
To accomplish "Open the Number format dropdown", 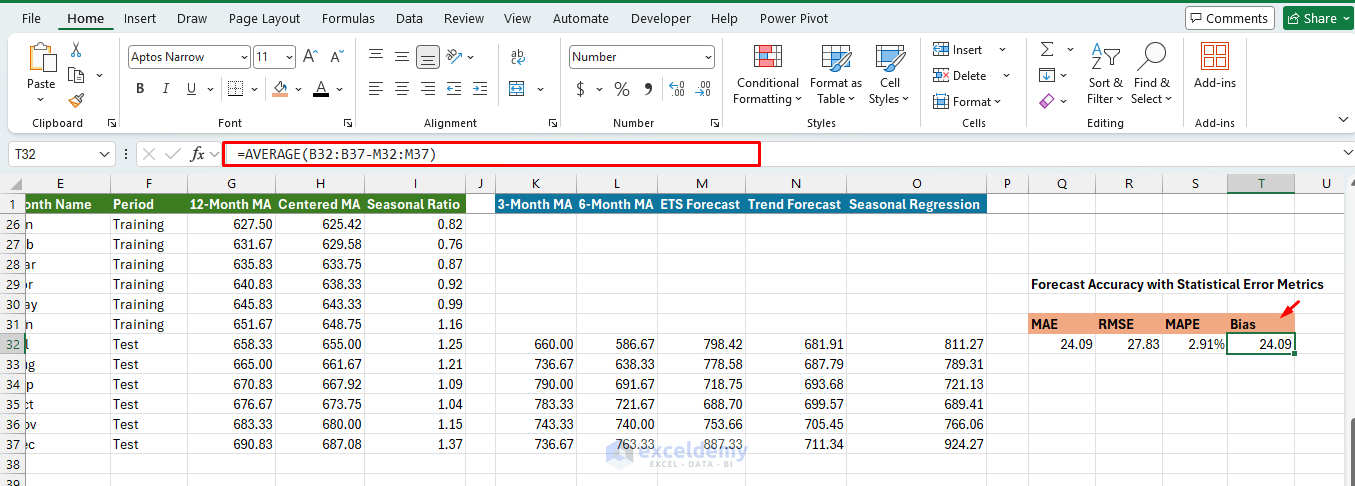I will pyautogui.click(x=708, y=57).
